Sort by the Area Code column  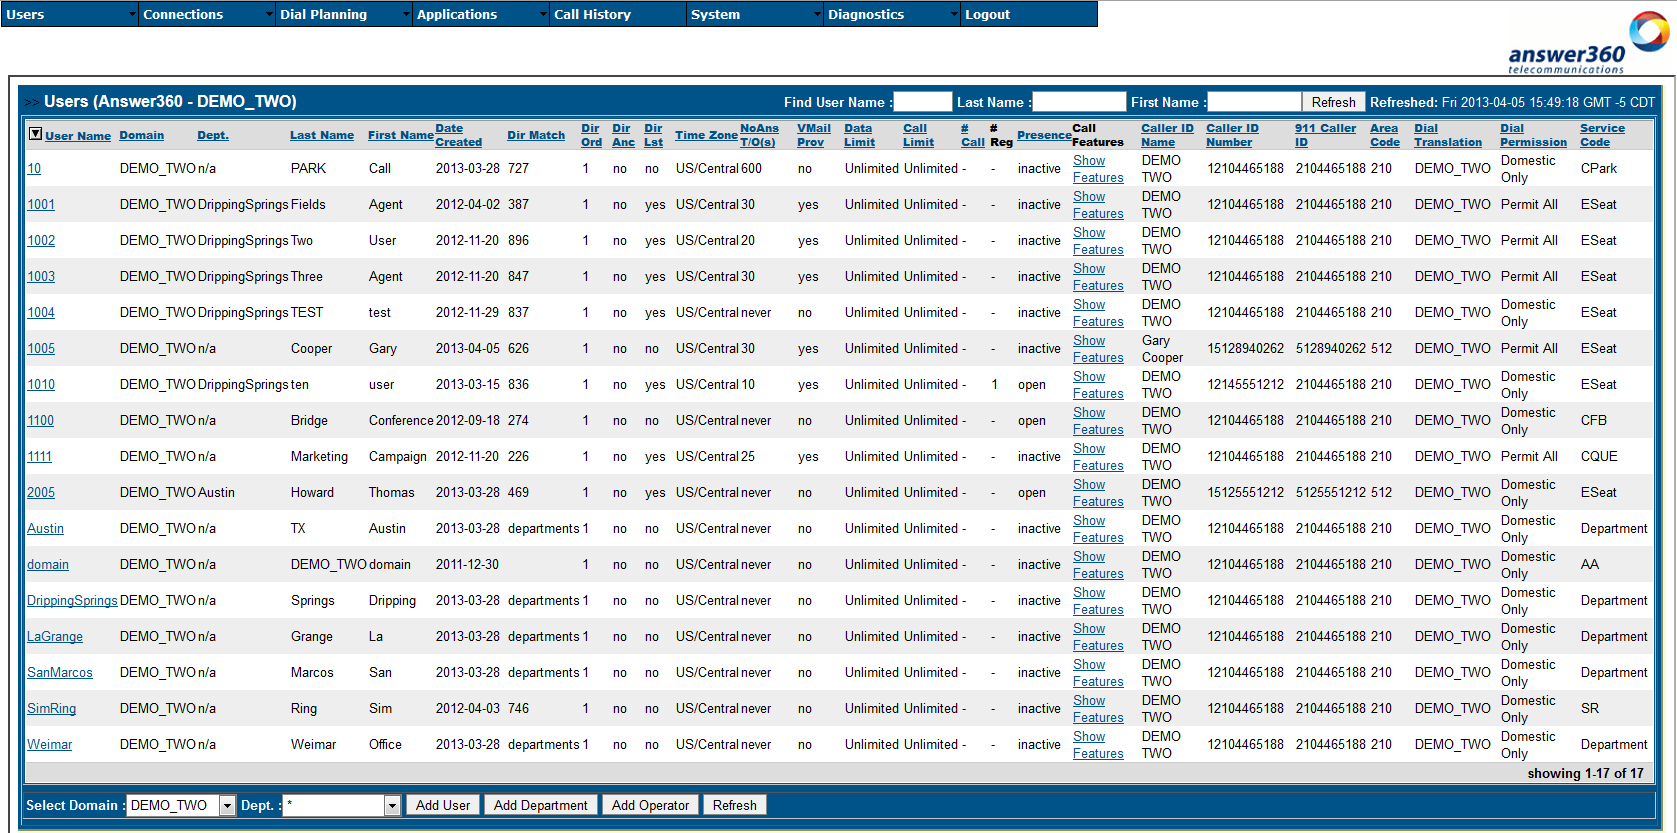(1384, 135)
